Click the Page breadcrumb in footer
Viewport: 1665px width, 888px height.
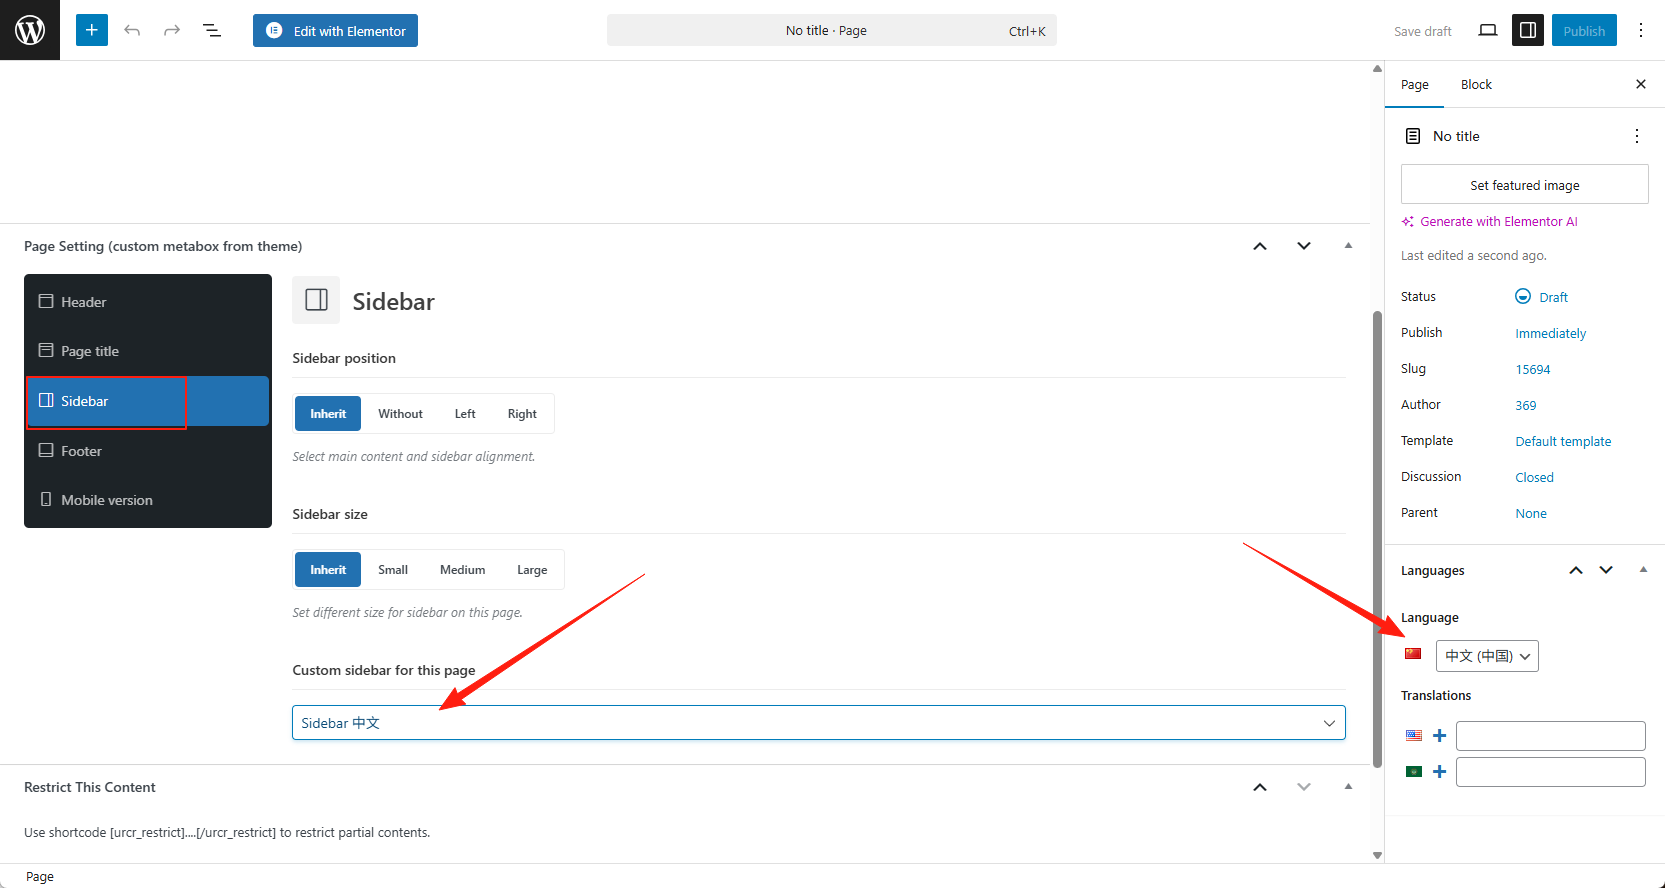point(40,877)
